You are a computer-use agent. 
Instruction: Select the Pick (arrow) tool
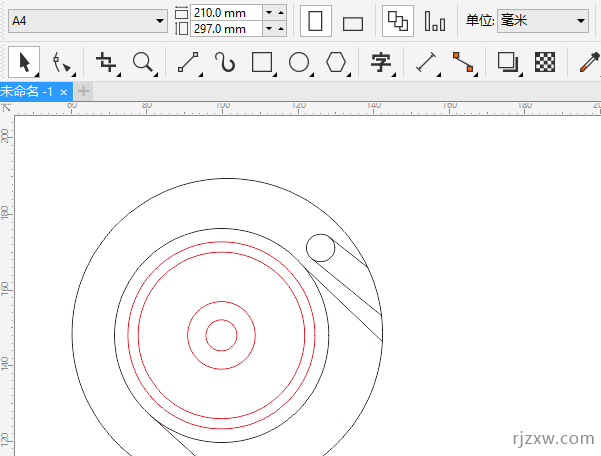pyautogui.click(x=24, y=63)
